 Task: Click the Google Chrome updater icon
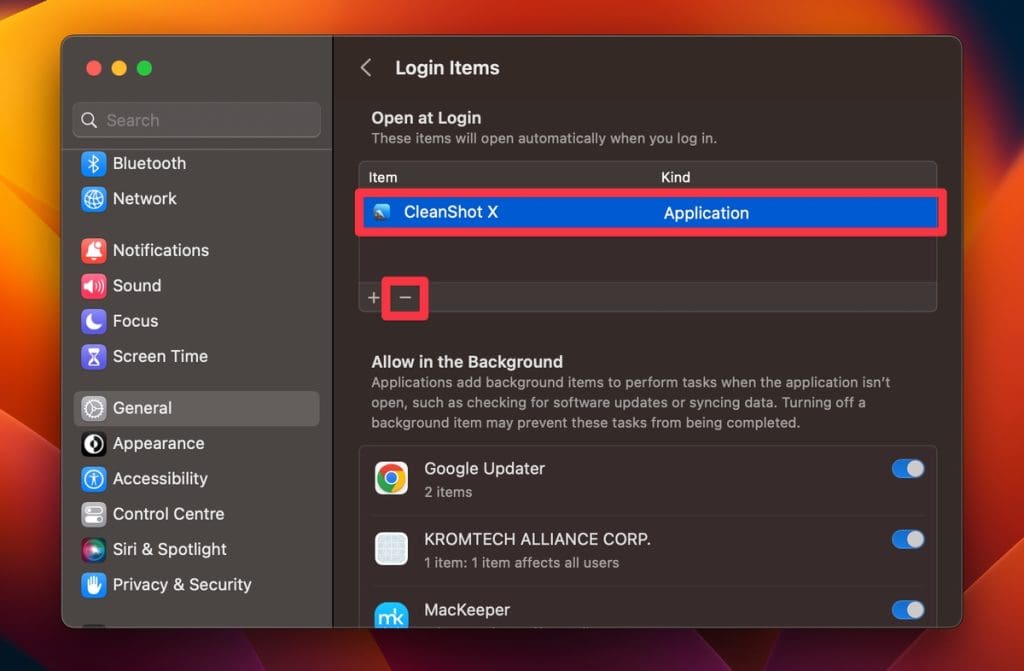391,478
